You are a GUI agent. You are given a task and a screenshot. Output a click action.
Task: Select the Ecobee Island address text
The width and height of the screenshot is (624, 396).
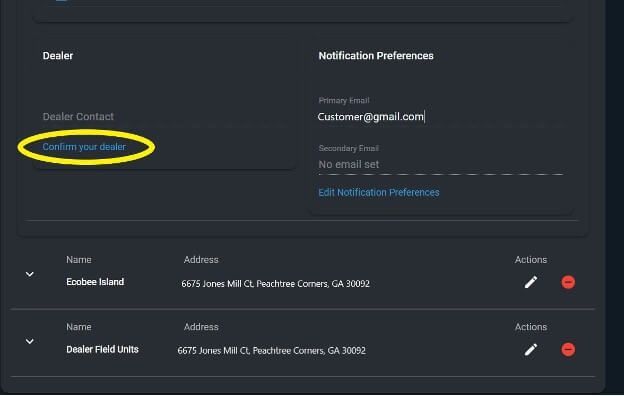[275, 284]
